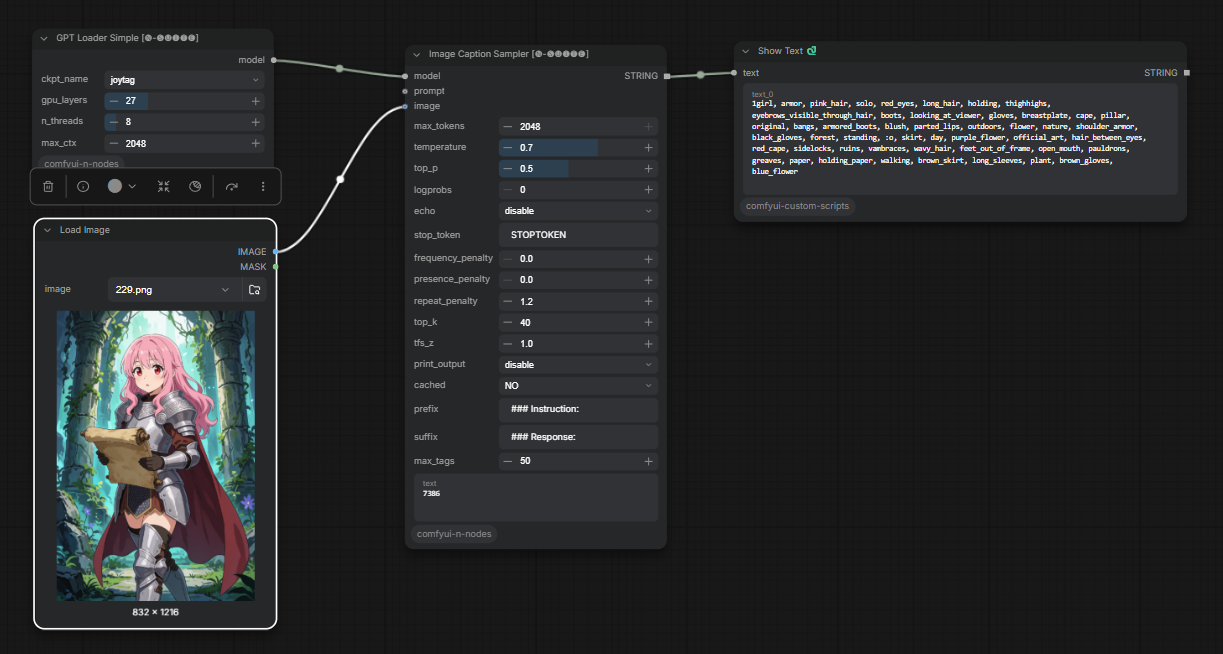Increase tfs_z with the plus button
The height and width of the screenshot is (654, 1223).
[x=649, y=344]
